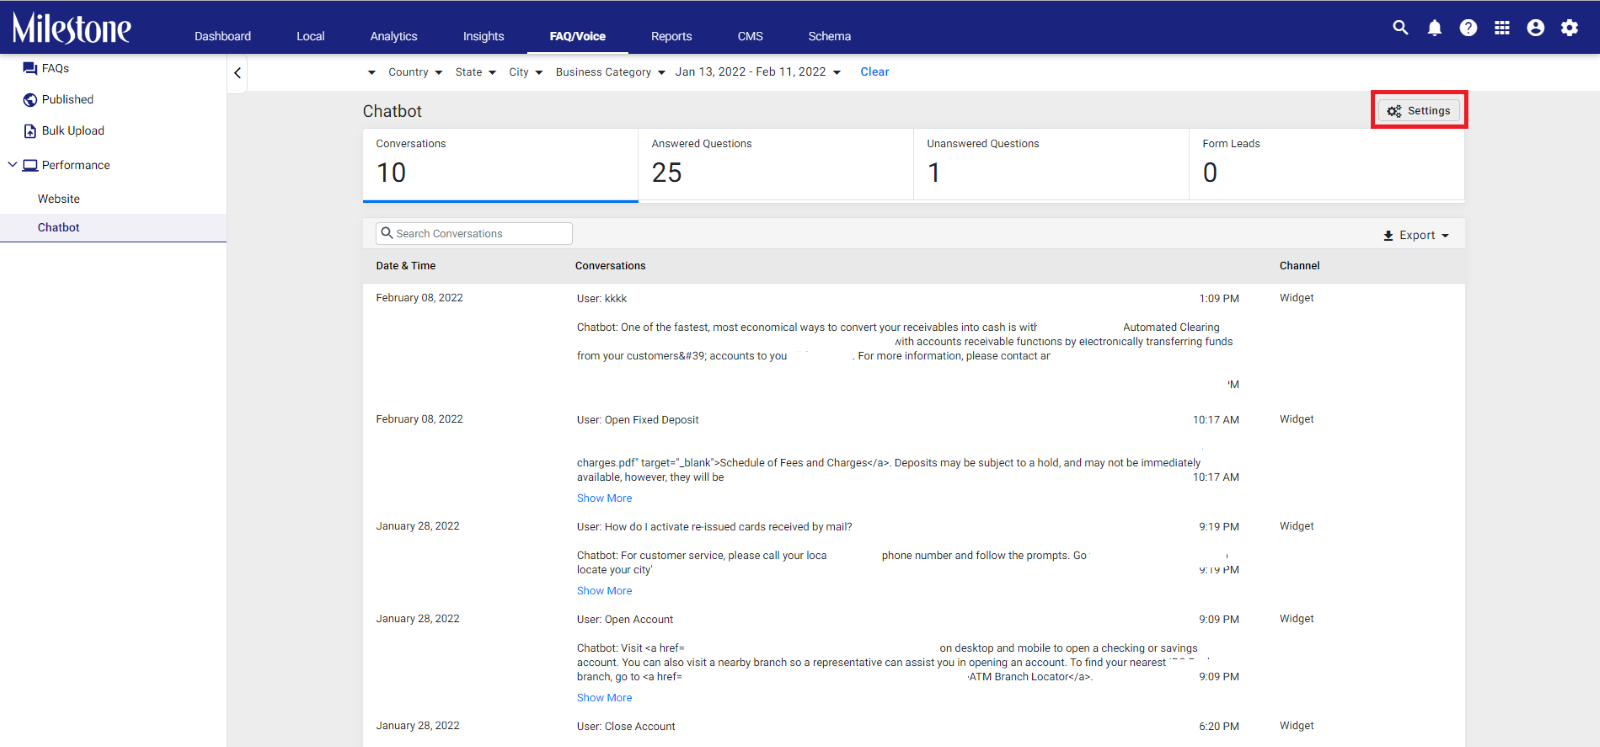Click the Milestone logo
The image size is (1600, 747).
(x=71, y=28)
